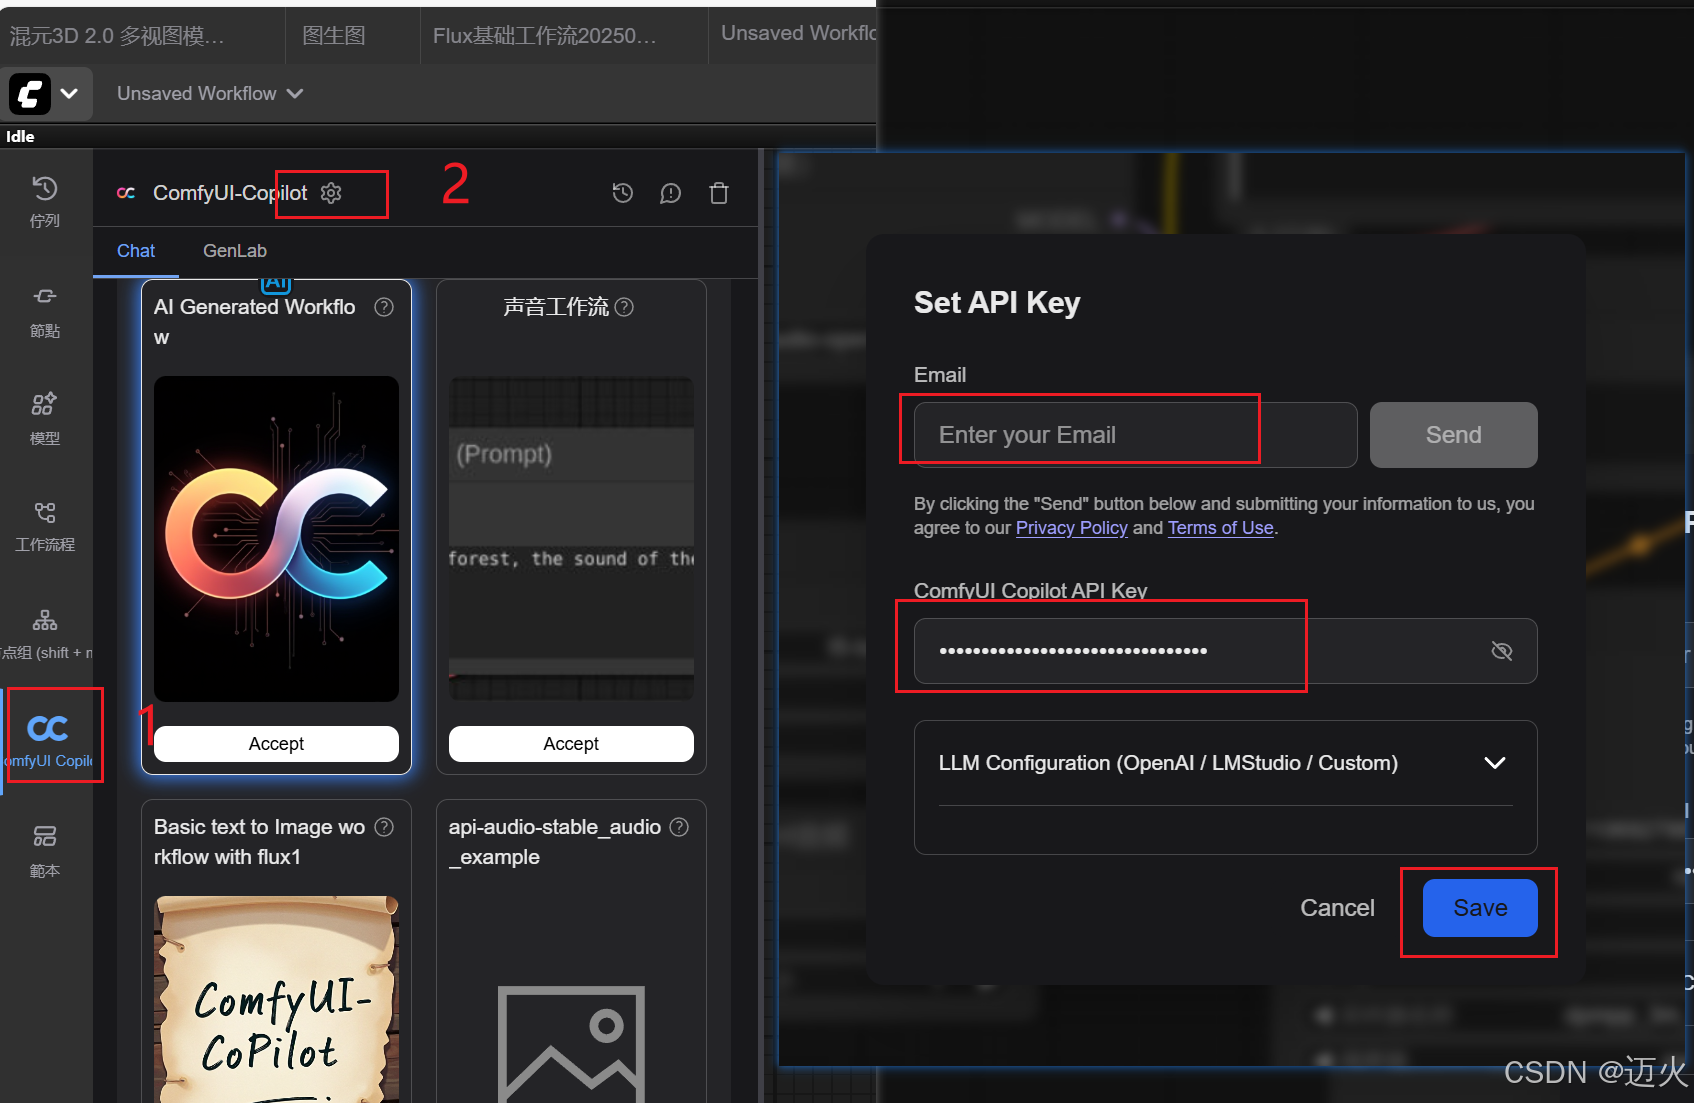This screenshot has height=1103, width=1694.
Task: Save the API key settings
Action: pos(1480,908)
